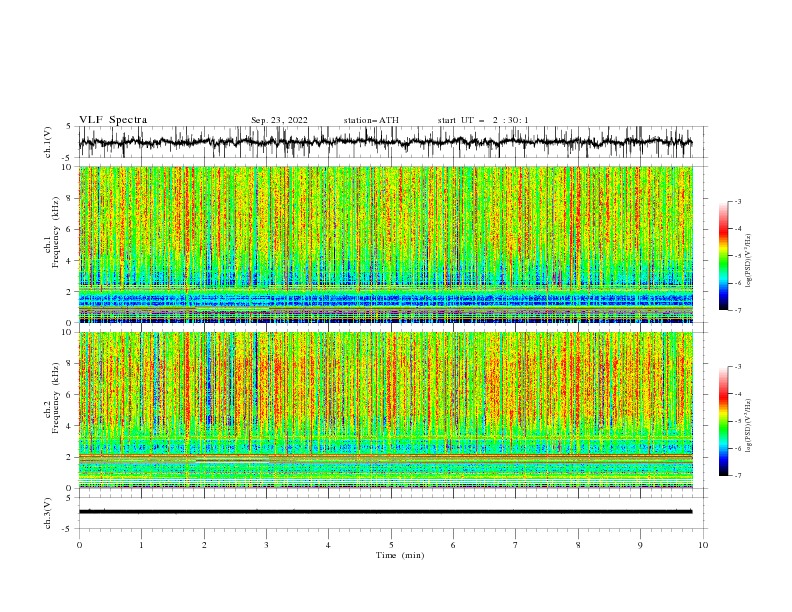
Task: Click time axis tick label 9
Action: 640,545
